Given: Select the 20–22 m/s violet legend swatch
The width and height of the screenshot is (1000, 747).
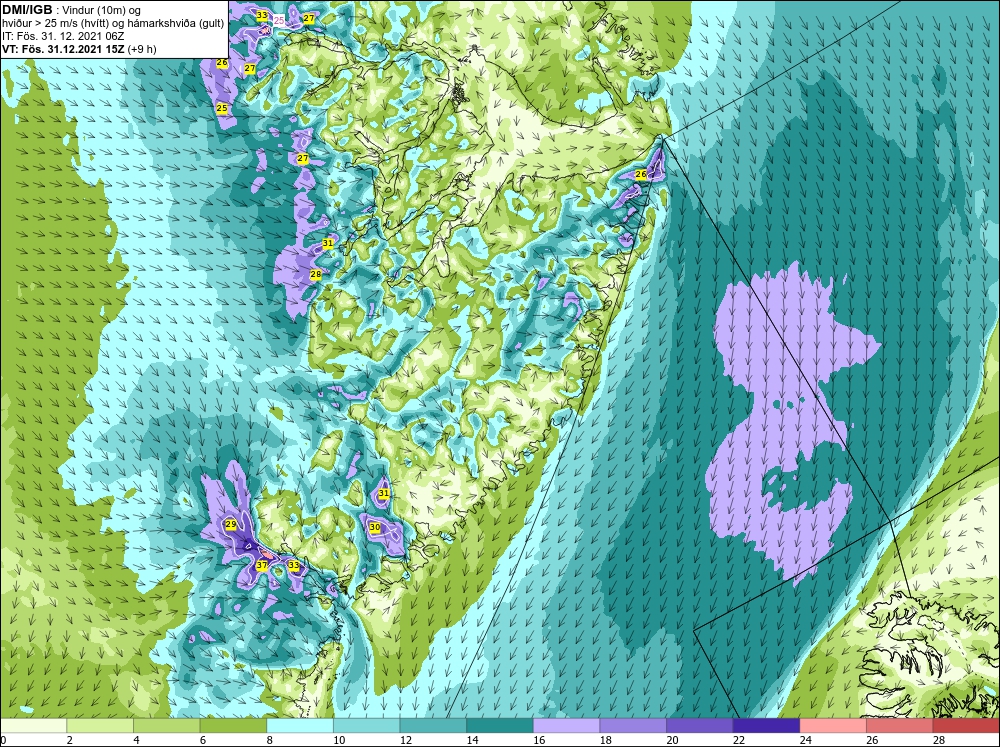Looking at the screenshot, I should 699,725.
